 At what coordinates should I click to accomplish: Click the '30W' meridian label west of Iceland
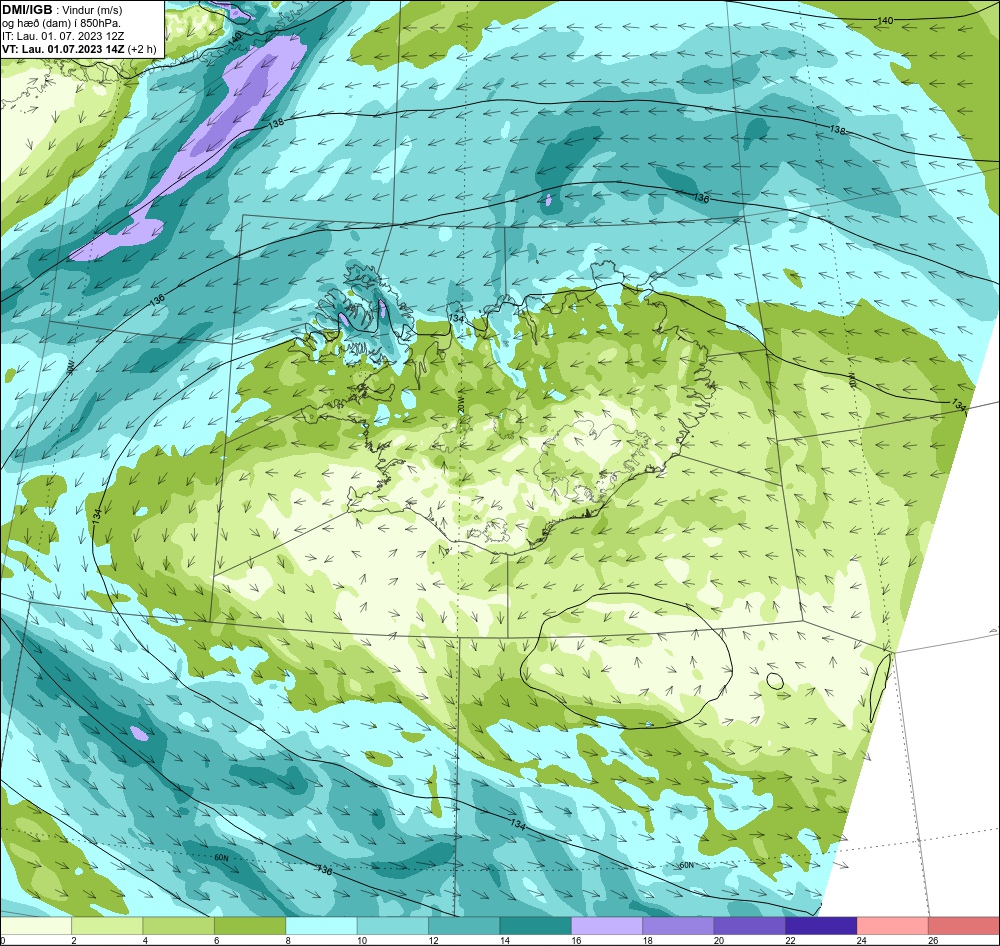70,366
